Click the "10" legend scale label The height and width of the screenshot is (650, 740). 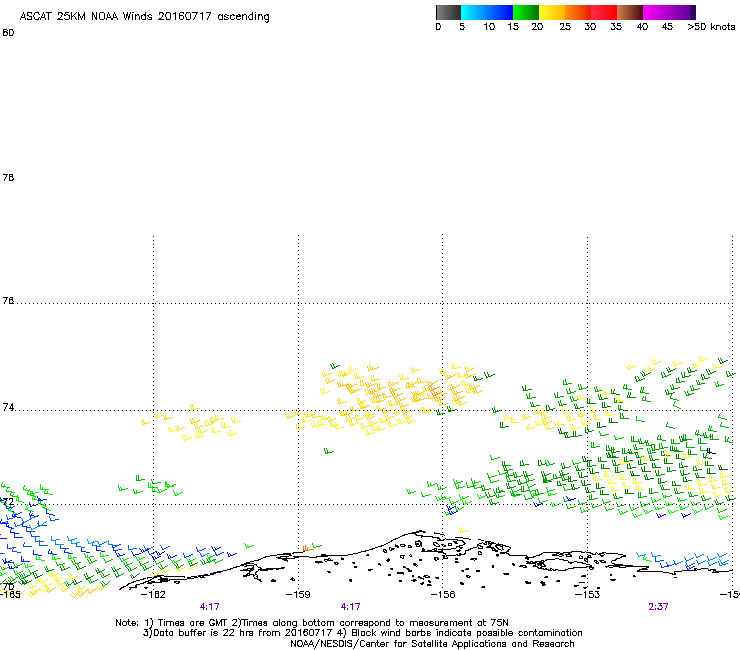[489, 27]
